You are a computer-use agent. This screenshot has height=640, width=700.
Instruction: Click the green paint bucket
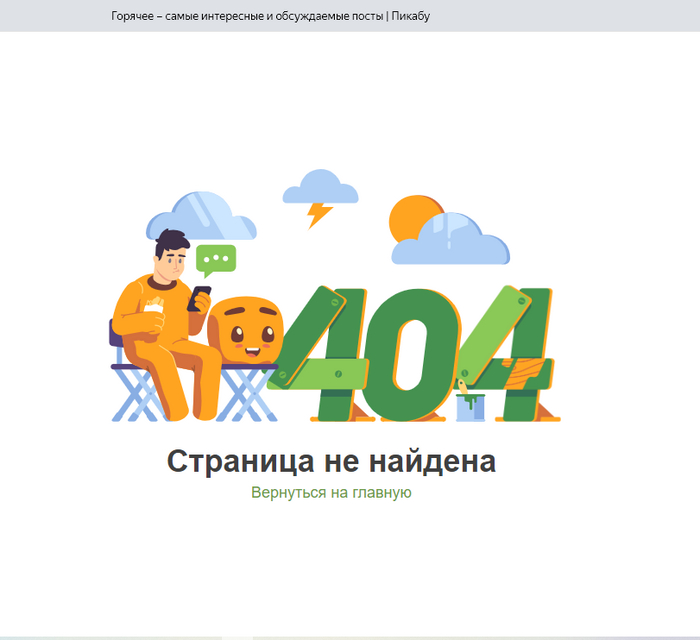[x=471, y=404]
